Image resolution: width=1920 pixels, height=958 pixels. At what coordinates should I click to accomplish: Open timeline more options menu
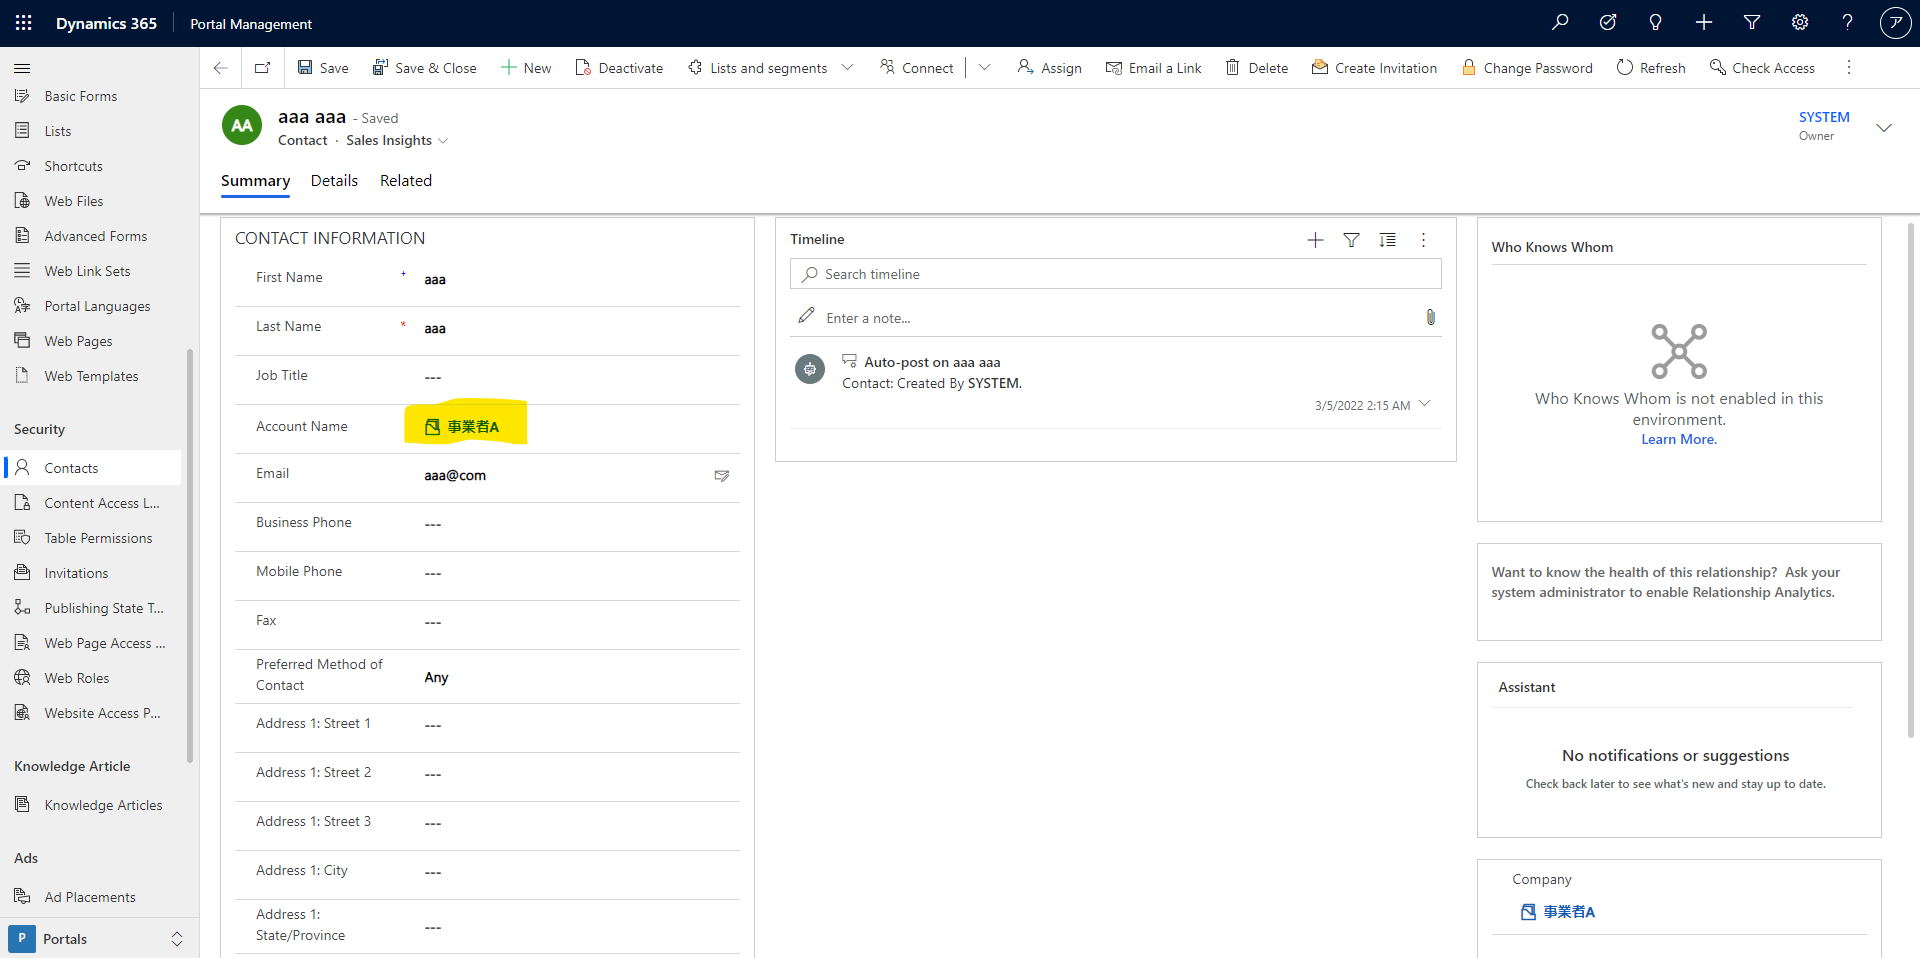click(x=1423, y=240)
